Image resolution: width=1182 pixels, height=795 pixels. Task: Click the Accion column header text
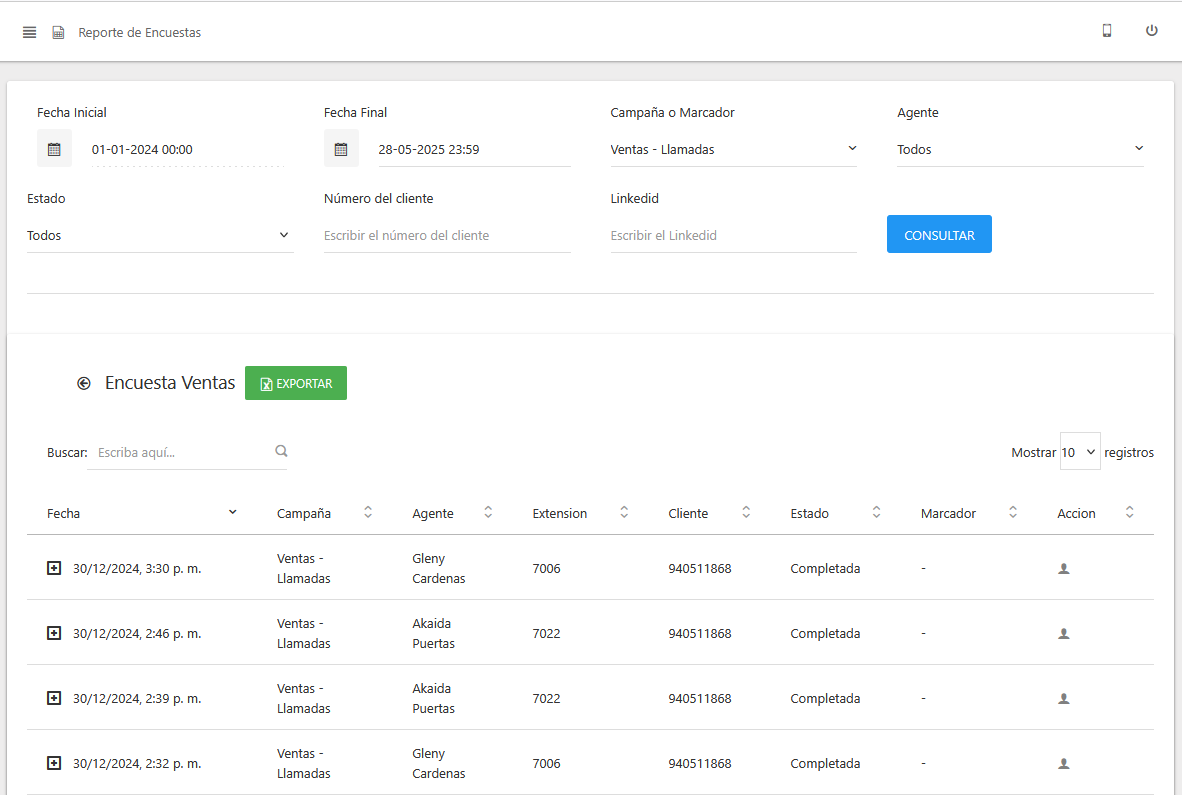(x=1076, y=513)
